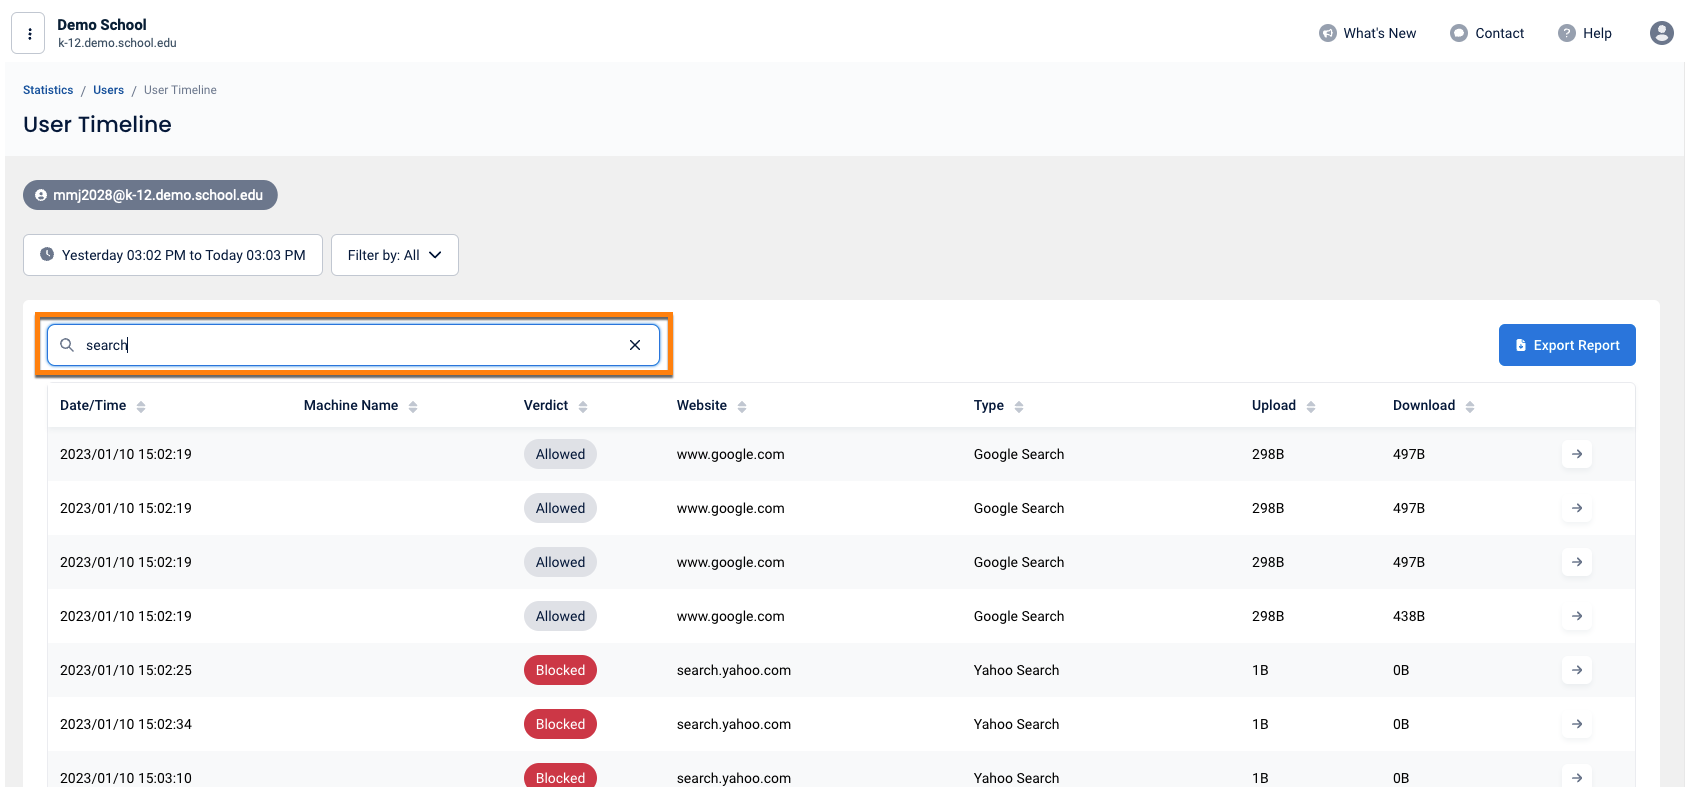Click Blocked badge at 15:02:25
Image resolution: width=1689 pixels, height=787 pixels.
(560, 670)
